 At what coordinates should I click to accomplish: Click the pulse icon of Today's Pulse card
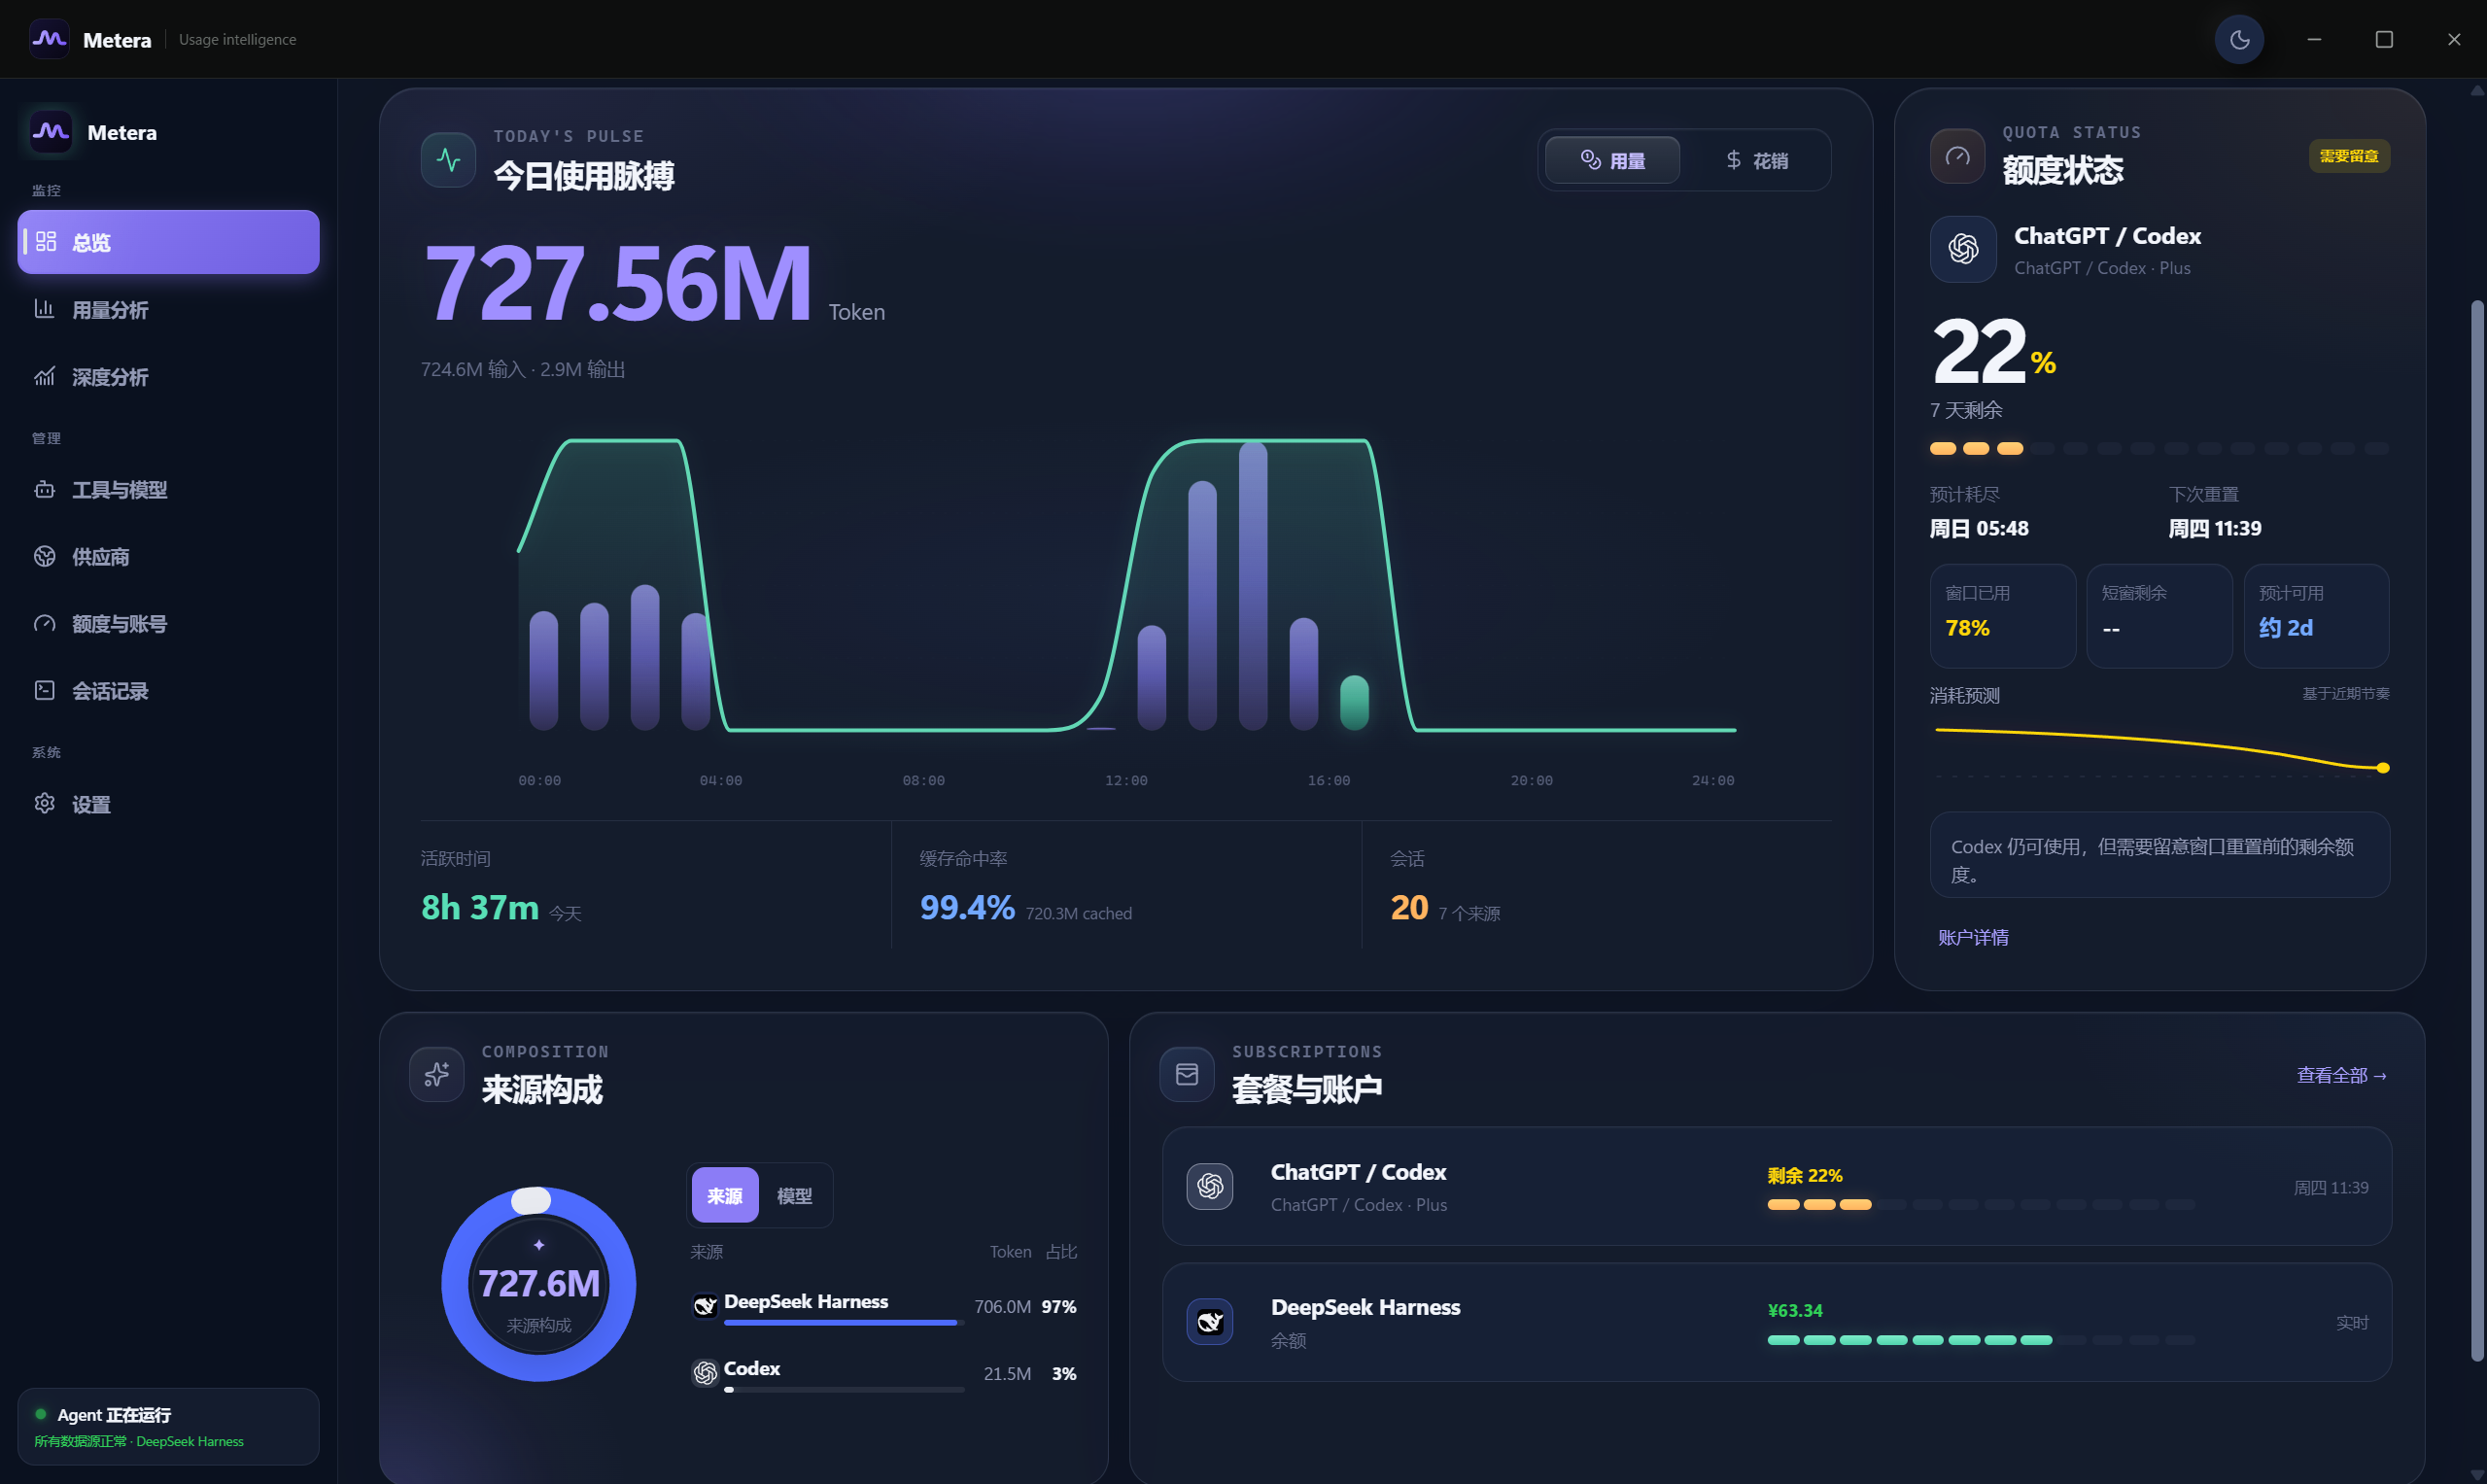[448, 160]
